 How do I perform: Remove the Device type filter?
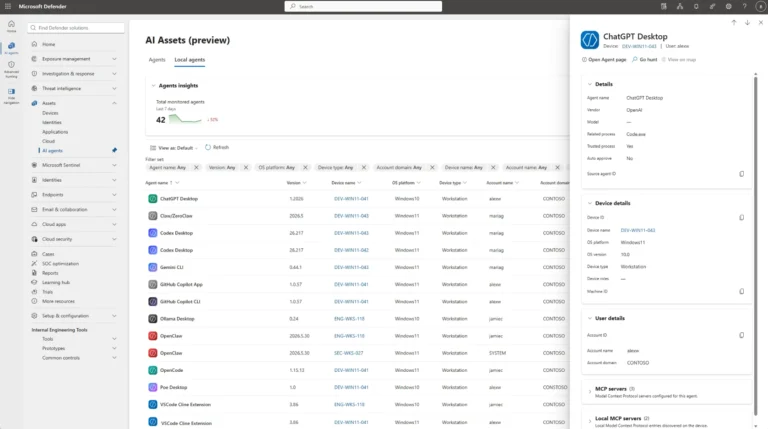tap(364, 167)
